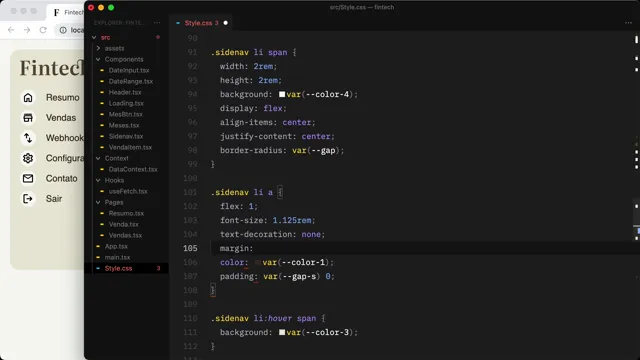This screenshot has height=360, width=640.
Task: Open main.tsx in the explorer
Action: (117, 258)
